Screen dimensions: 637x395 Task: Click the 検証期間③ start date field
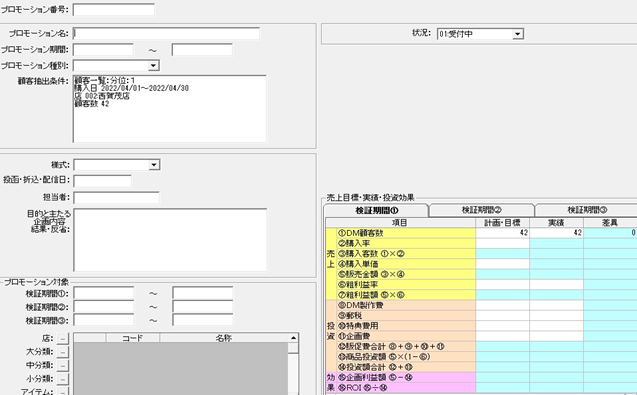coord(104,320)
